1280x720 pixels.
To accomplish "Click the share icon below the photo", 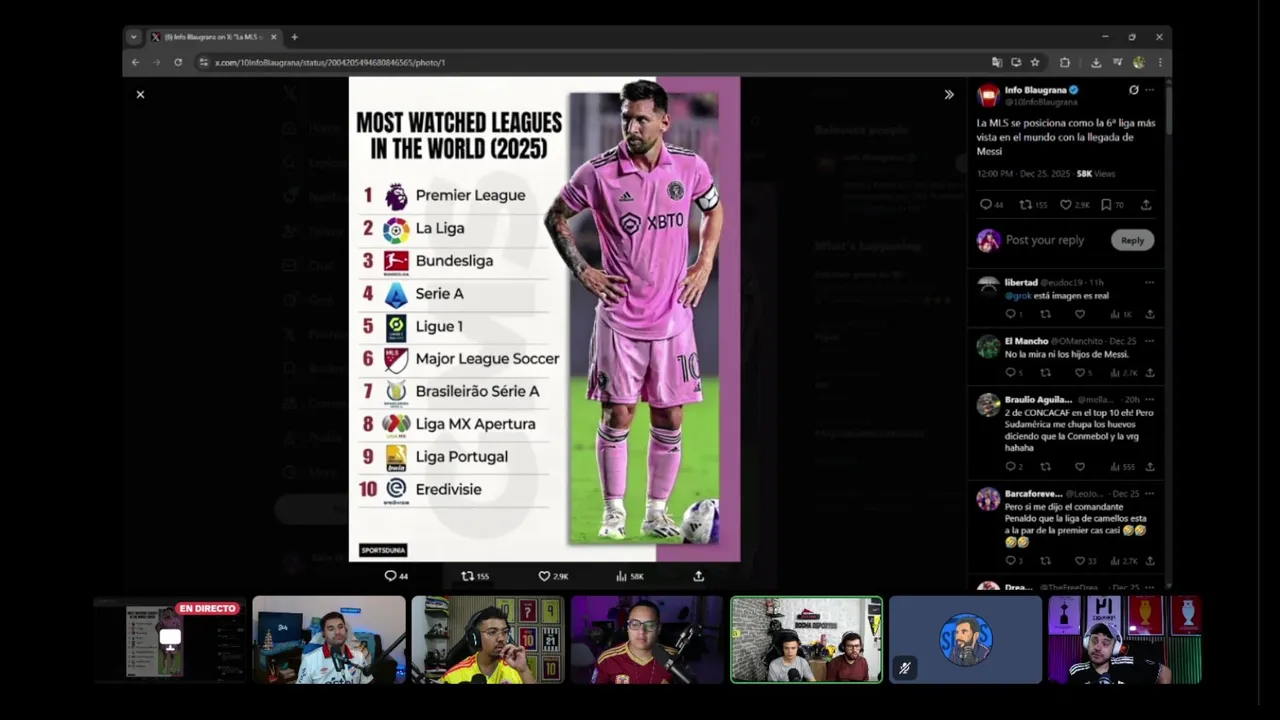I will click(x=699, y=576).
